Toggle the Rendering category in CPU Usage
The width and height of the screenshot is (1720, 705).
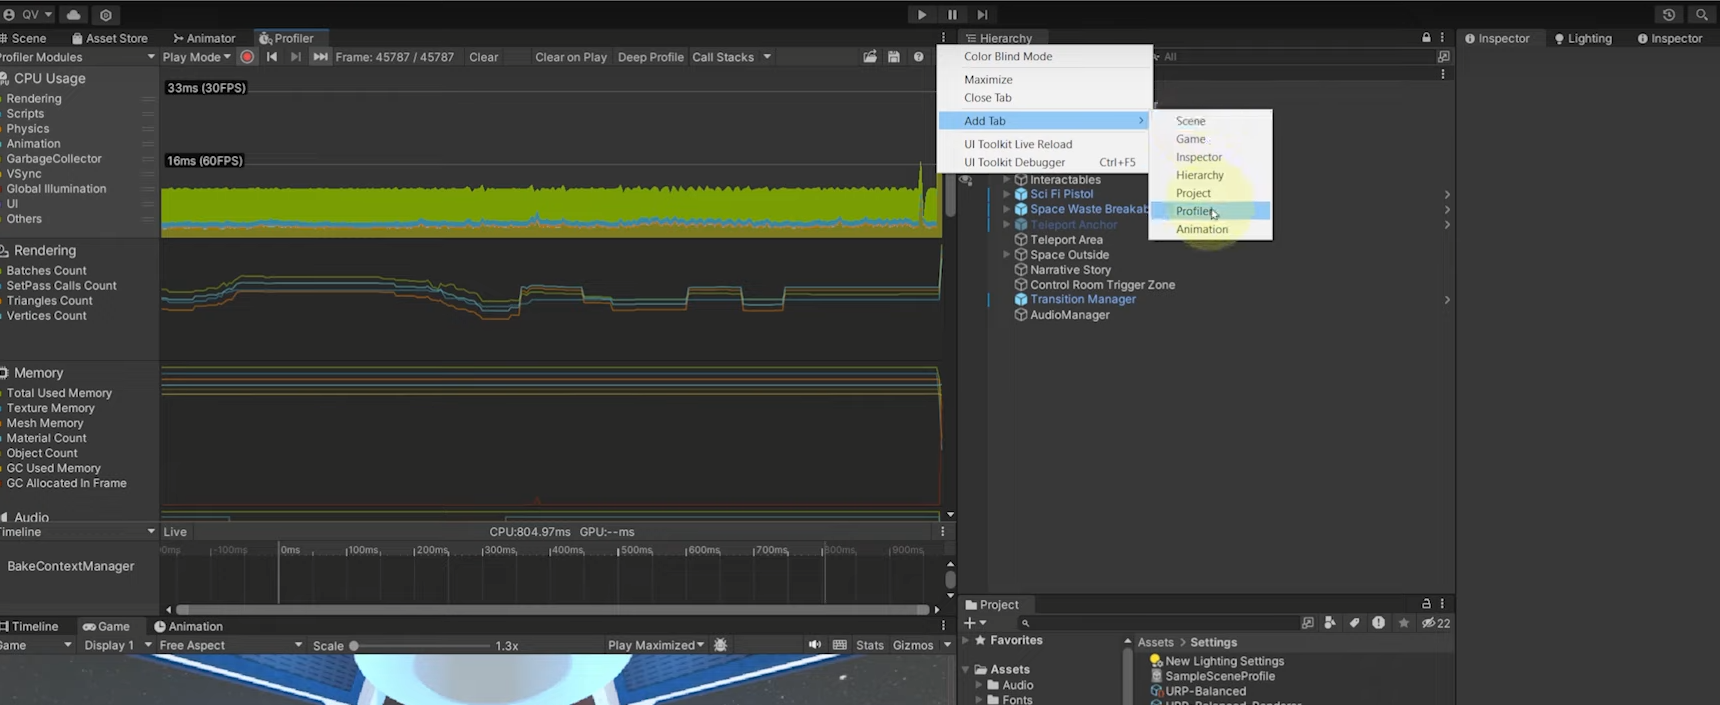tap(34, 99)
